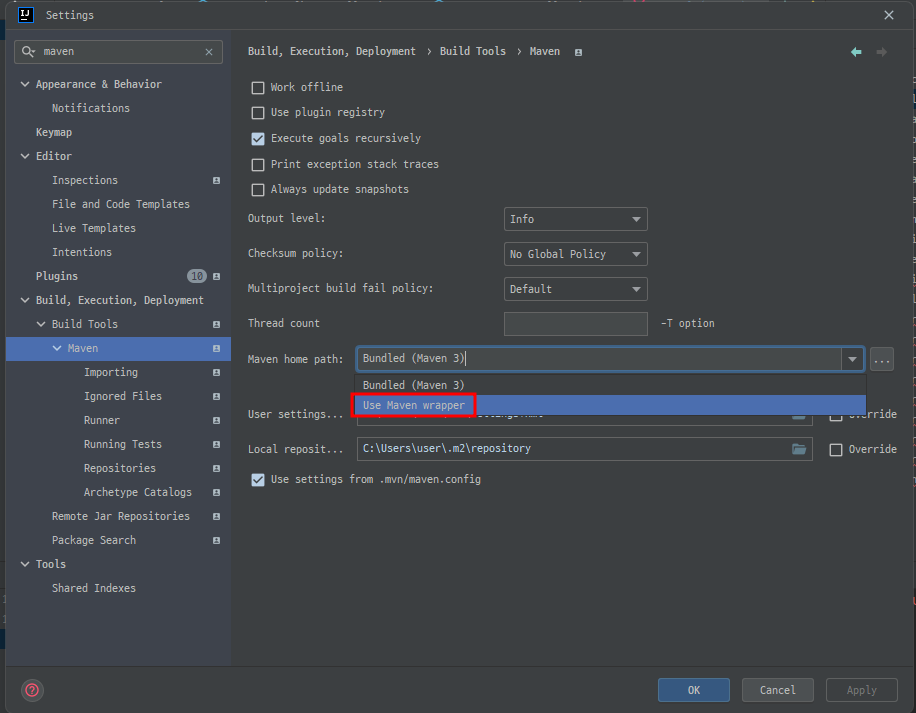Click the Thread count input field
This screenshot has height=713, width=916.
[575, 324]
